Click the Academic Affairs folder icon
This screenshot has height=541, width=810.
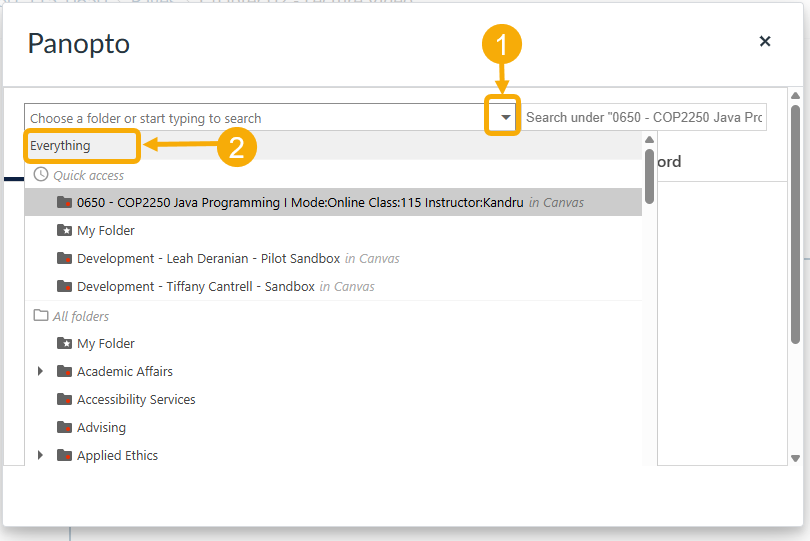tap(65, 371)
